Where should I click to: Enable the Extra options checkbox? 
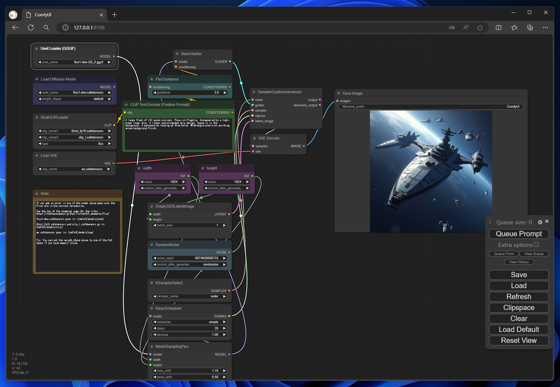coord(536,245)
